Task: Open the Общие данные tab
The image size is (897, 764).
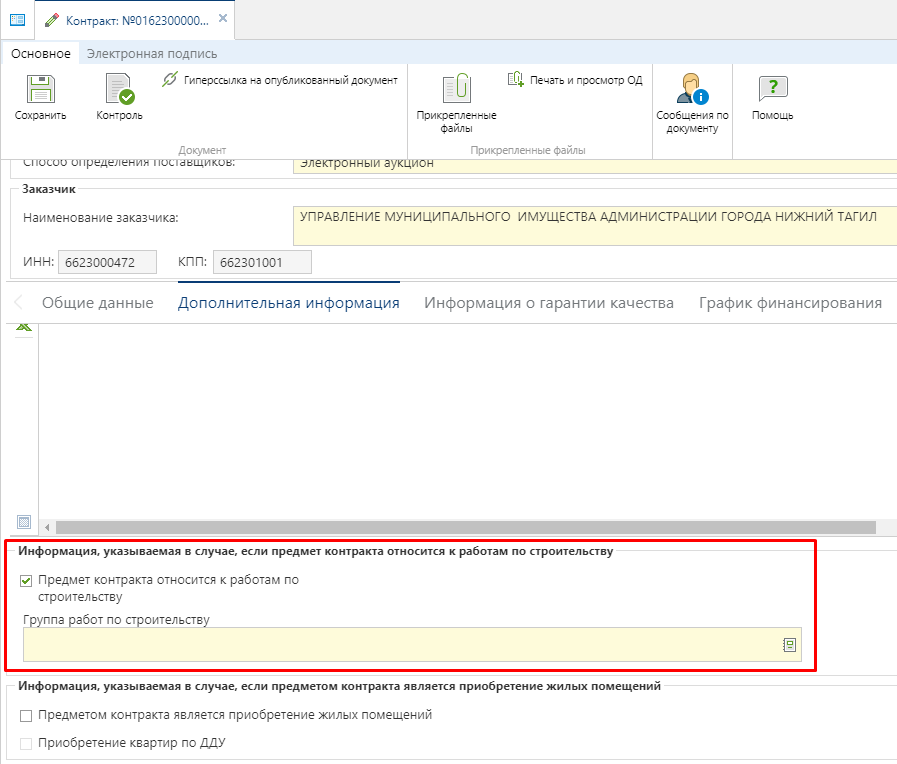Action: [97, 303]
